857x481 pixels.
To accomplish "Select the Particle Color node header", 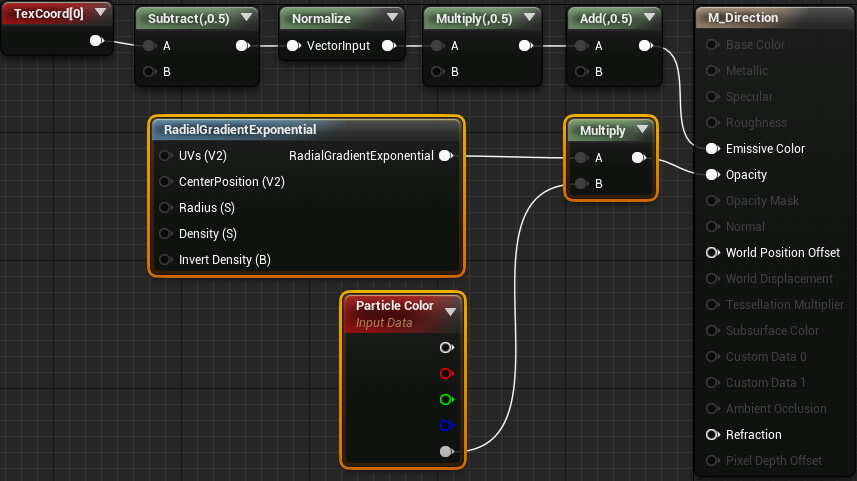I will click(403, 314).
